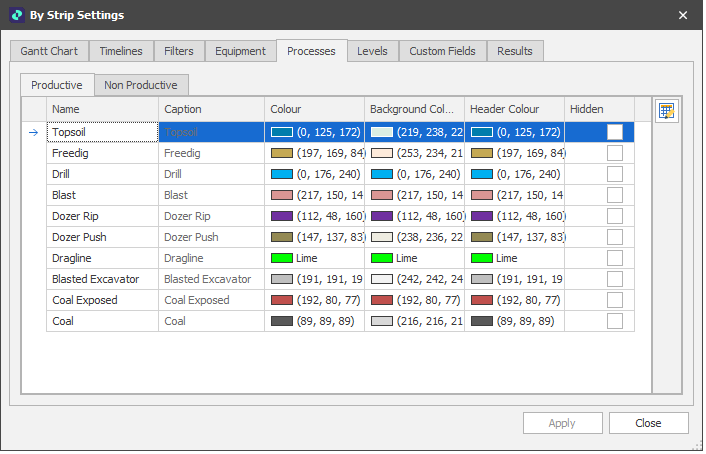Screen dimensions: 706x454
Task: Close the By Strip Settings dialog
Action: pos(683,15)
